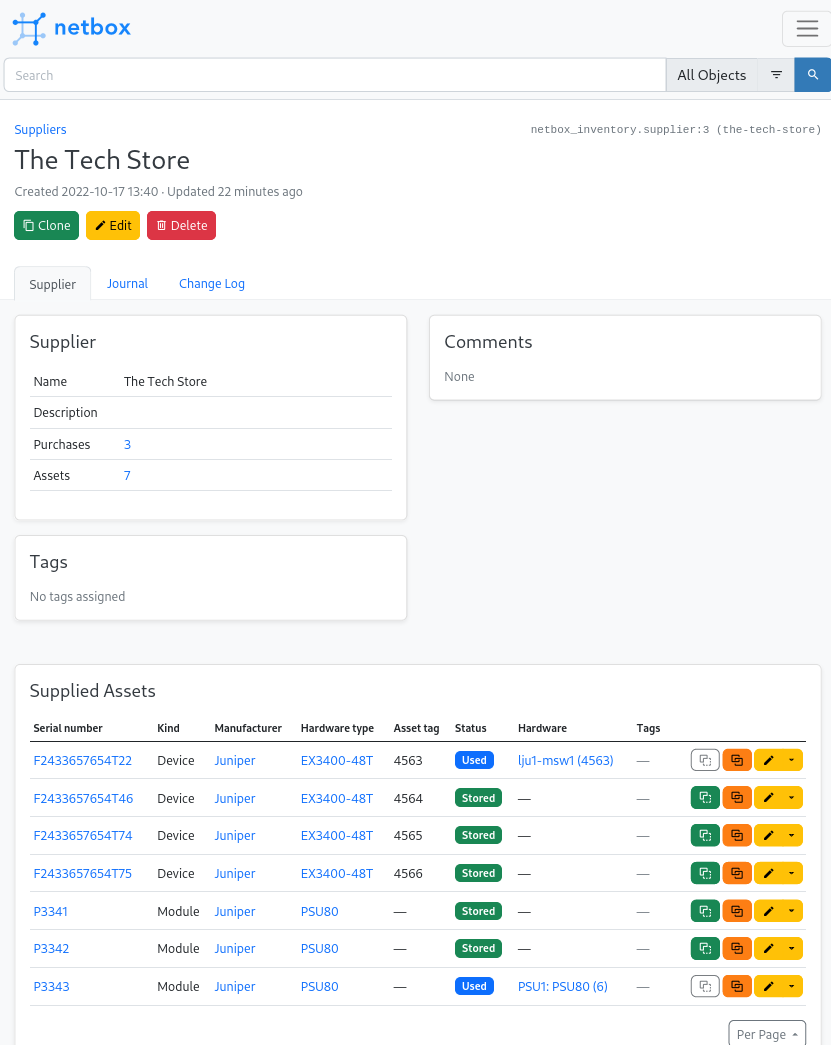Open the search filter options icon

[x=776, y=75]
